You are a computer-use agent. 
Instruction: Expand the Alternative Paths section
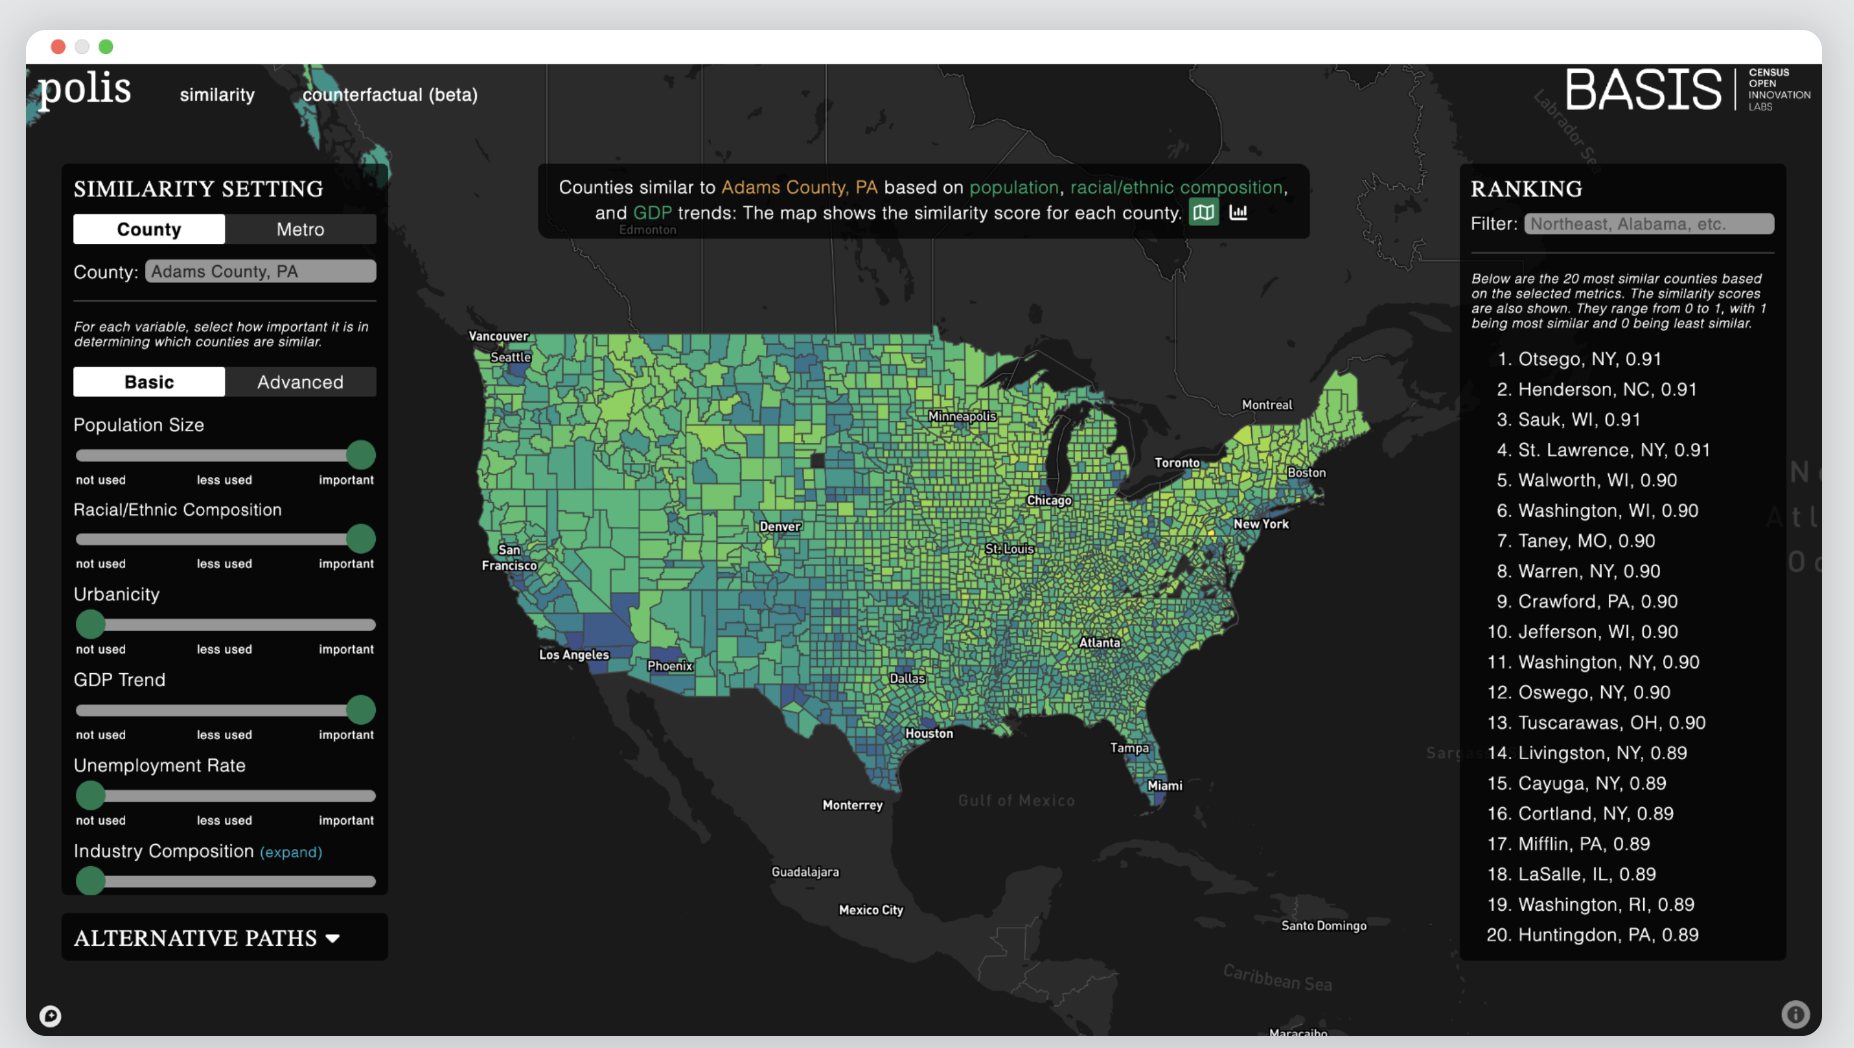click(207, 938)
